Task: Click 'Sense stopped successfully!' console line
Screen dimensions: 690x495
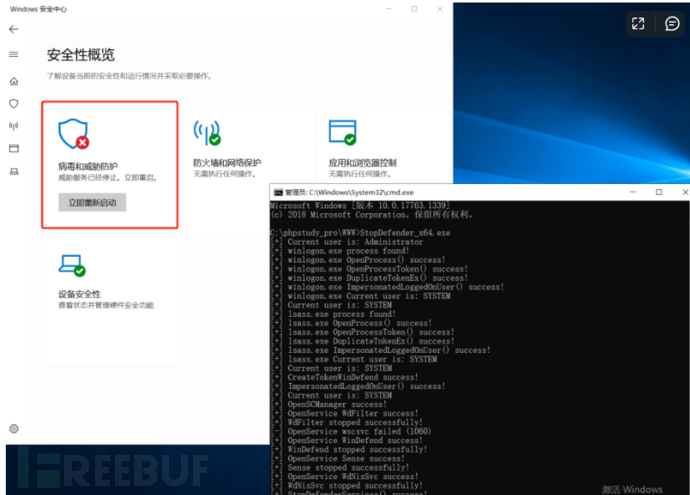Action: (x=348, y=468)
